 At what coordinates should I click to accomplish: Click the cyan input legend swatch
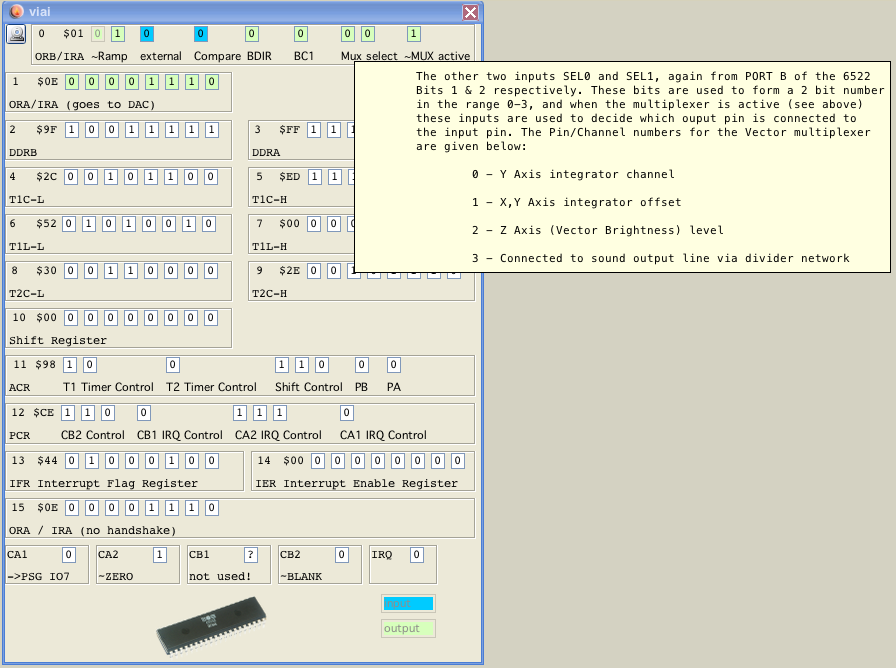[408, 603]
